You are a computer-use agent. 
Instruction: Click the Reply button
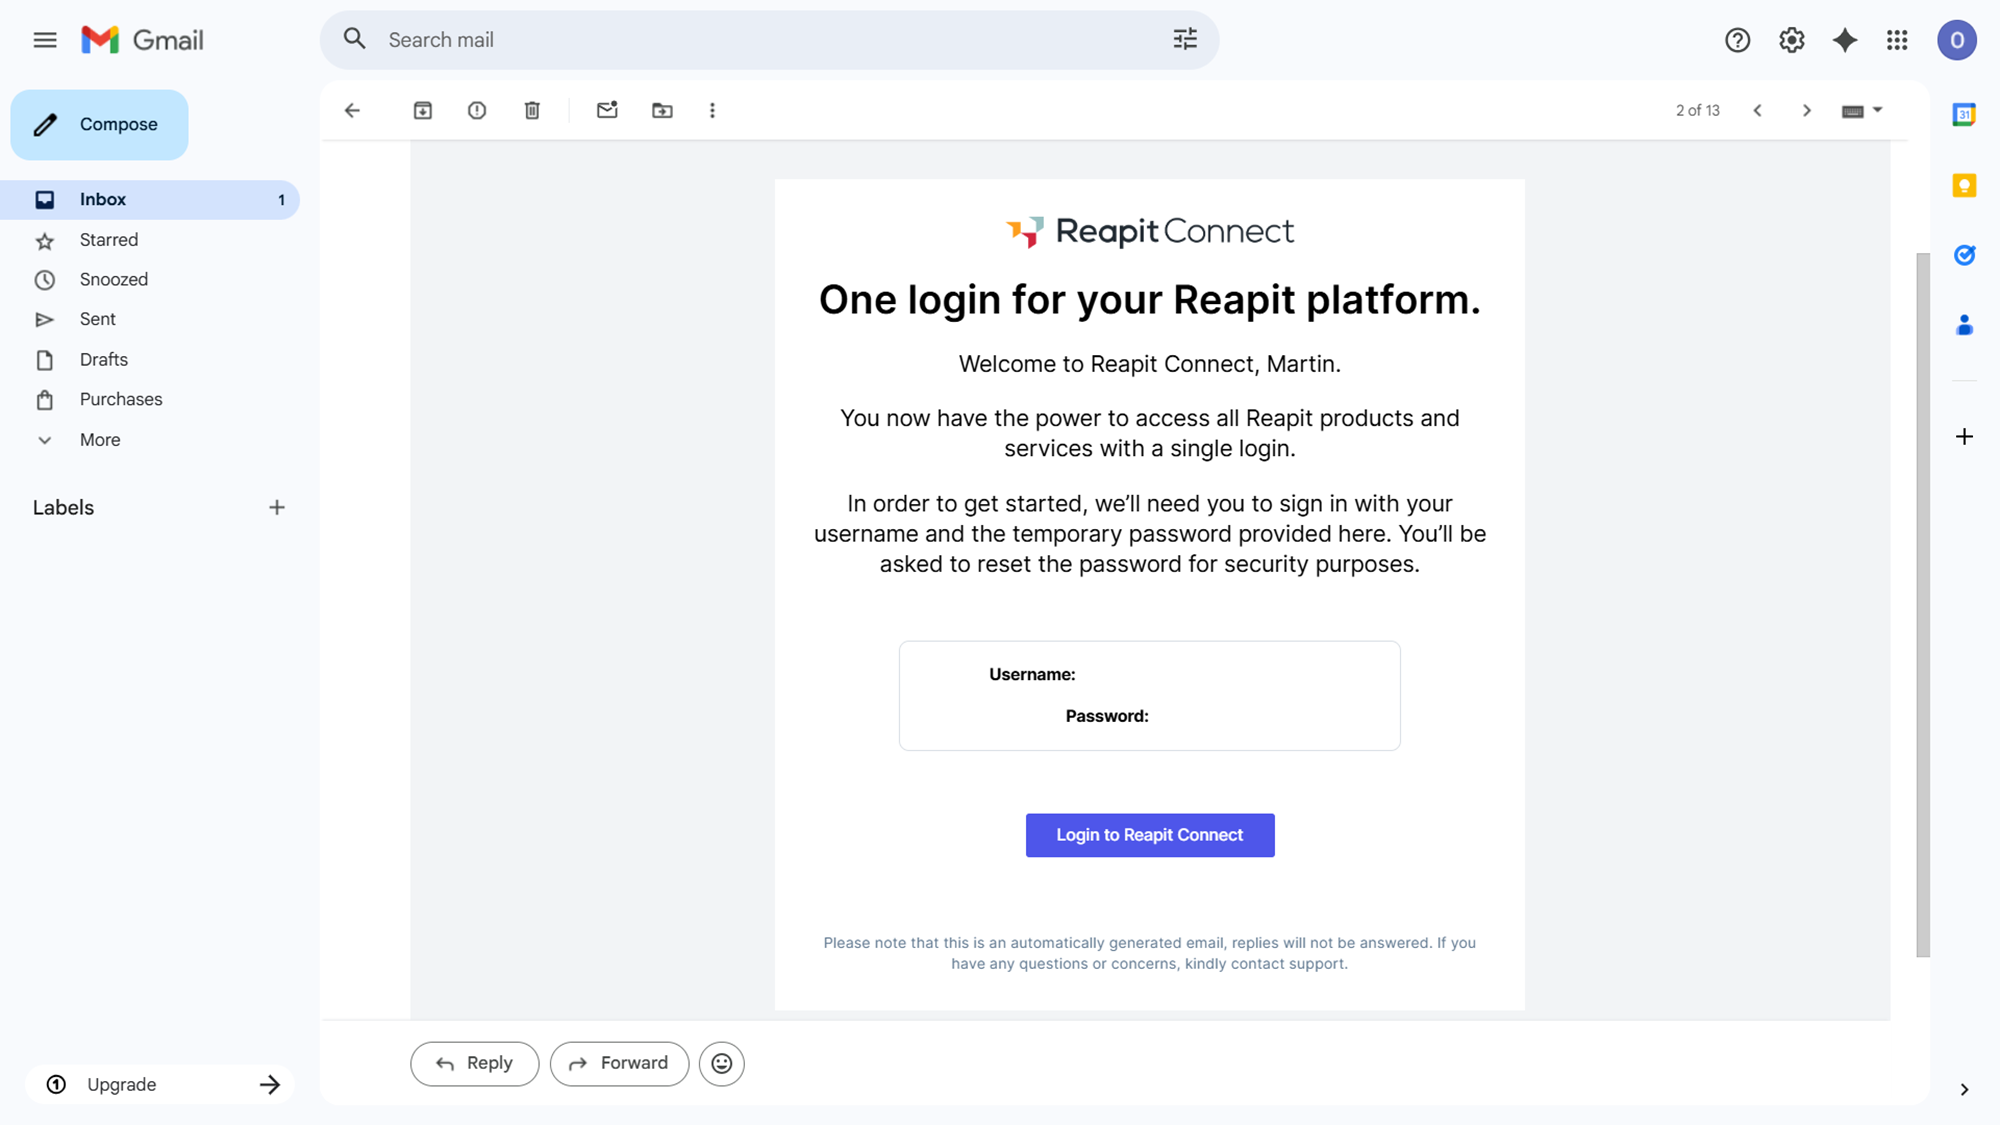coord(474,1063)
